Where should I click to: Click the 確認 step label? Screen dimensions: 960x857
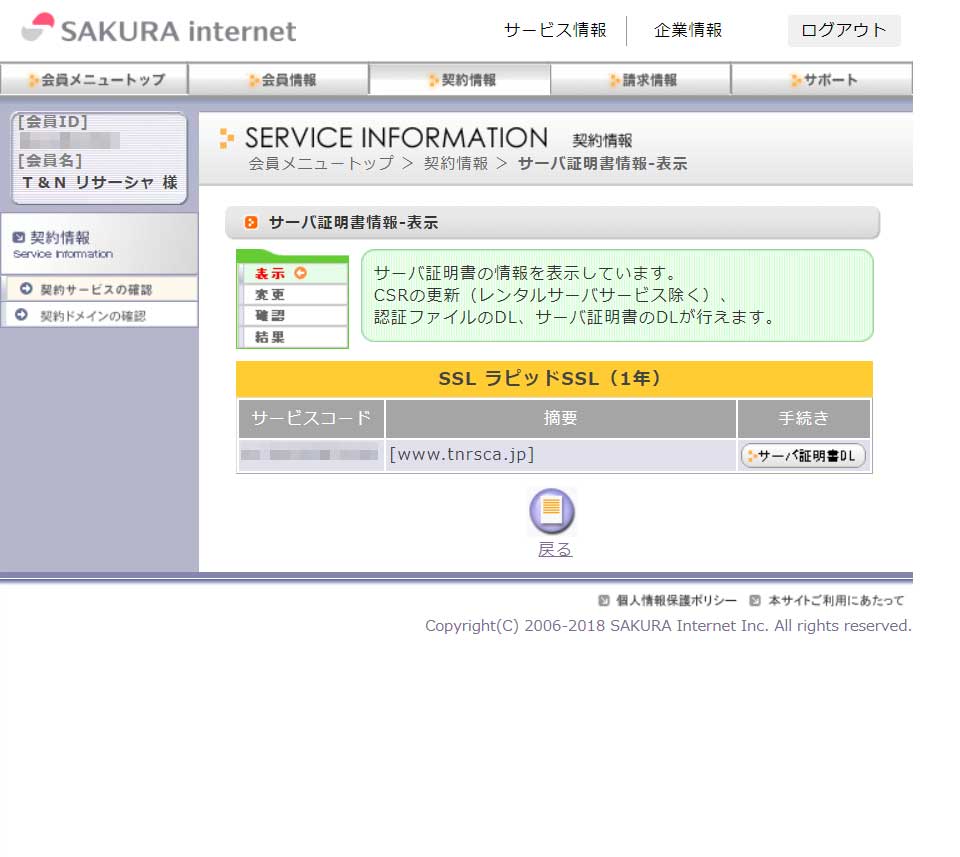pos(270,316)
